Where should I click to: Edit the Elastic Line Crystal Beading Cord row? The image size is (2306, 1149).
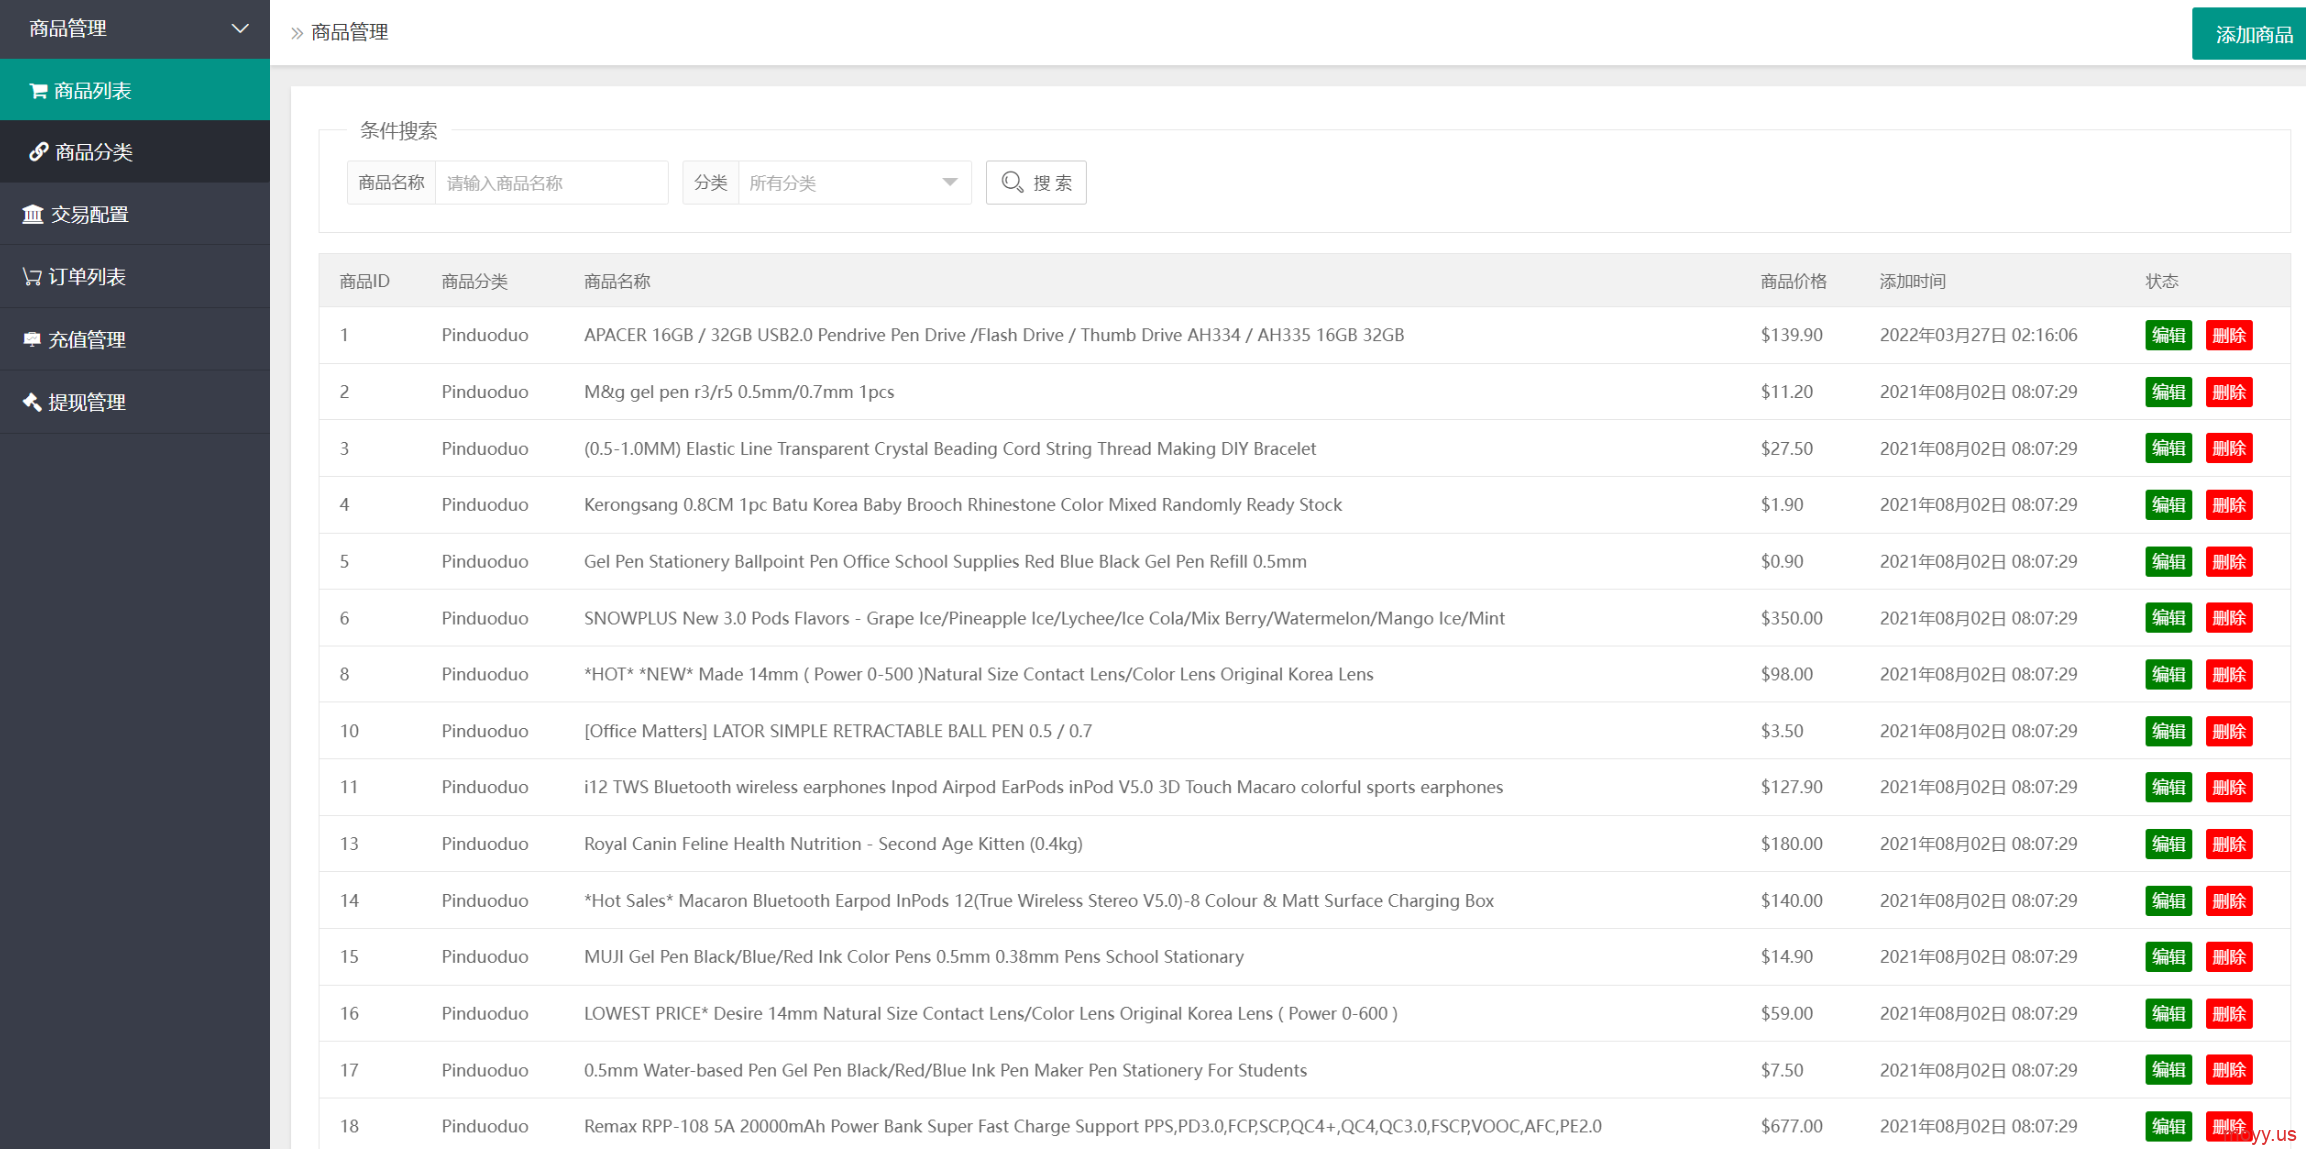(2168, 448)
